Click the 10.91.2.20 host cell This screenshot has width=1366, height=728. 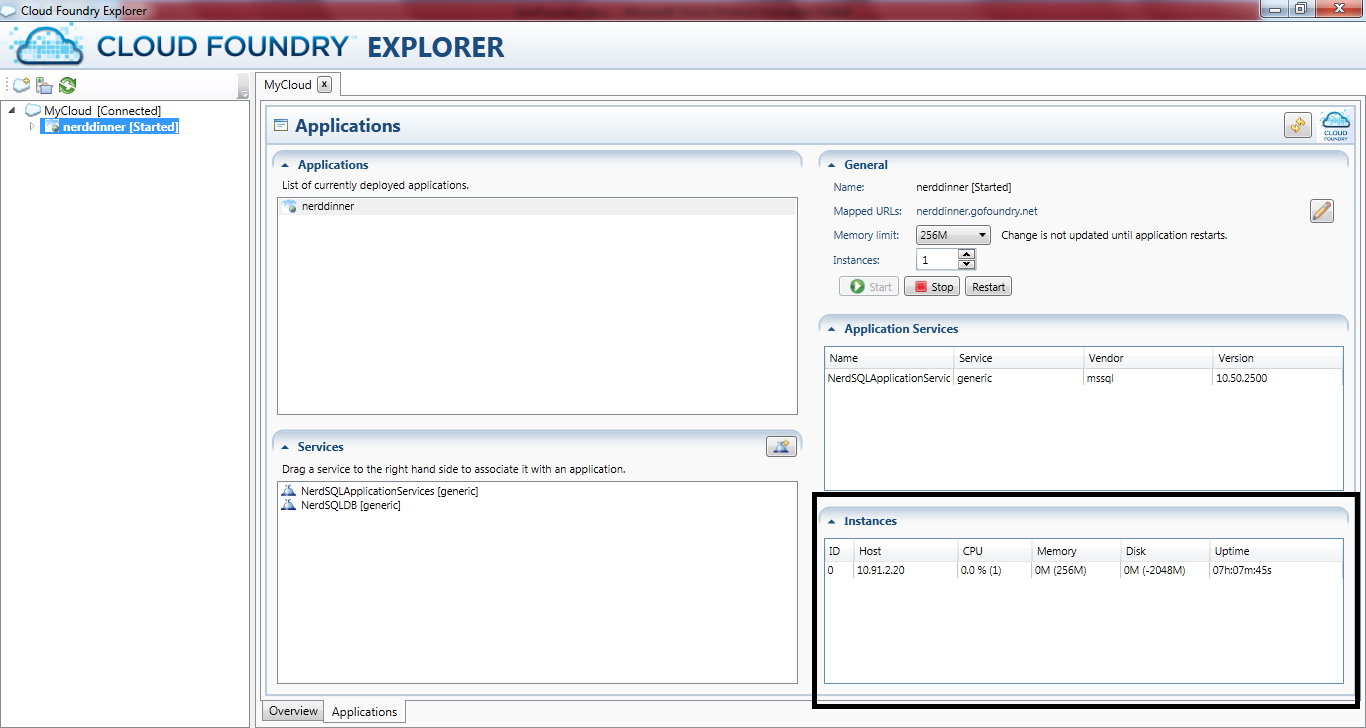tap(881, 571)
